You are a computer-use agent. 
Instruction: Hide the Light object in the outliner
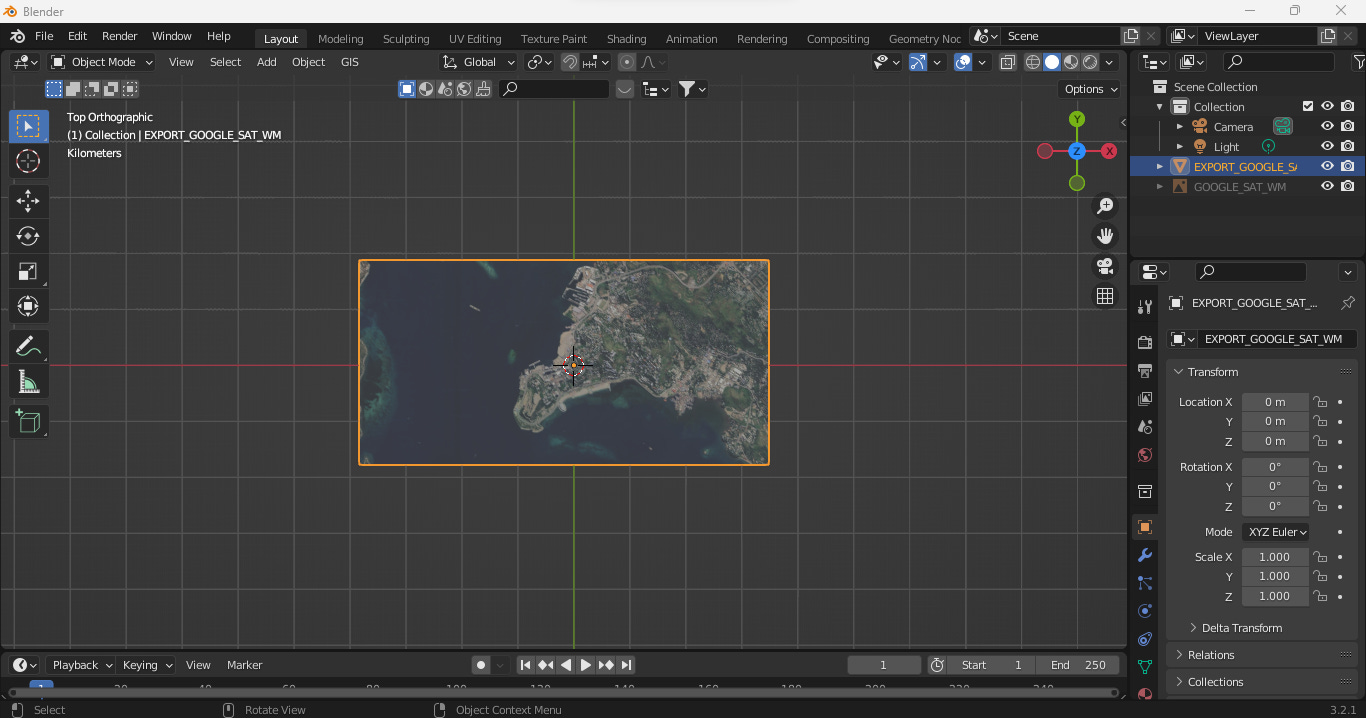(1327, 145)
